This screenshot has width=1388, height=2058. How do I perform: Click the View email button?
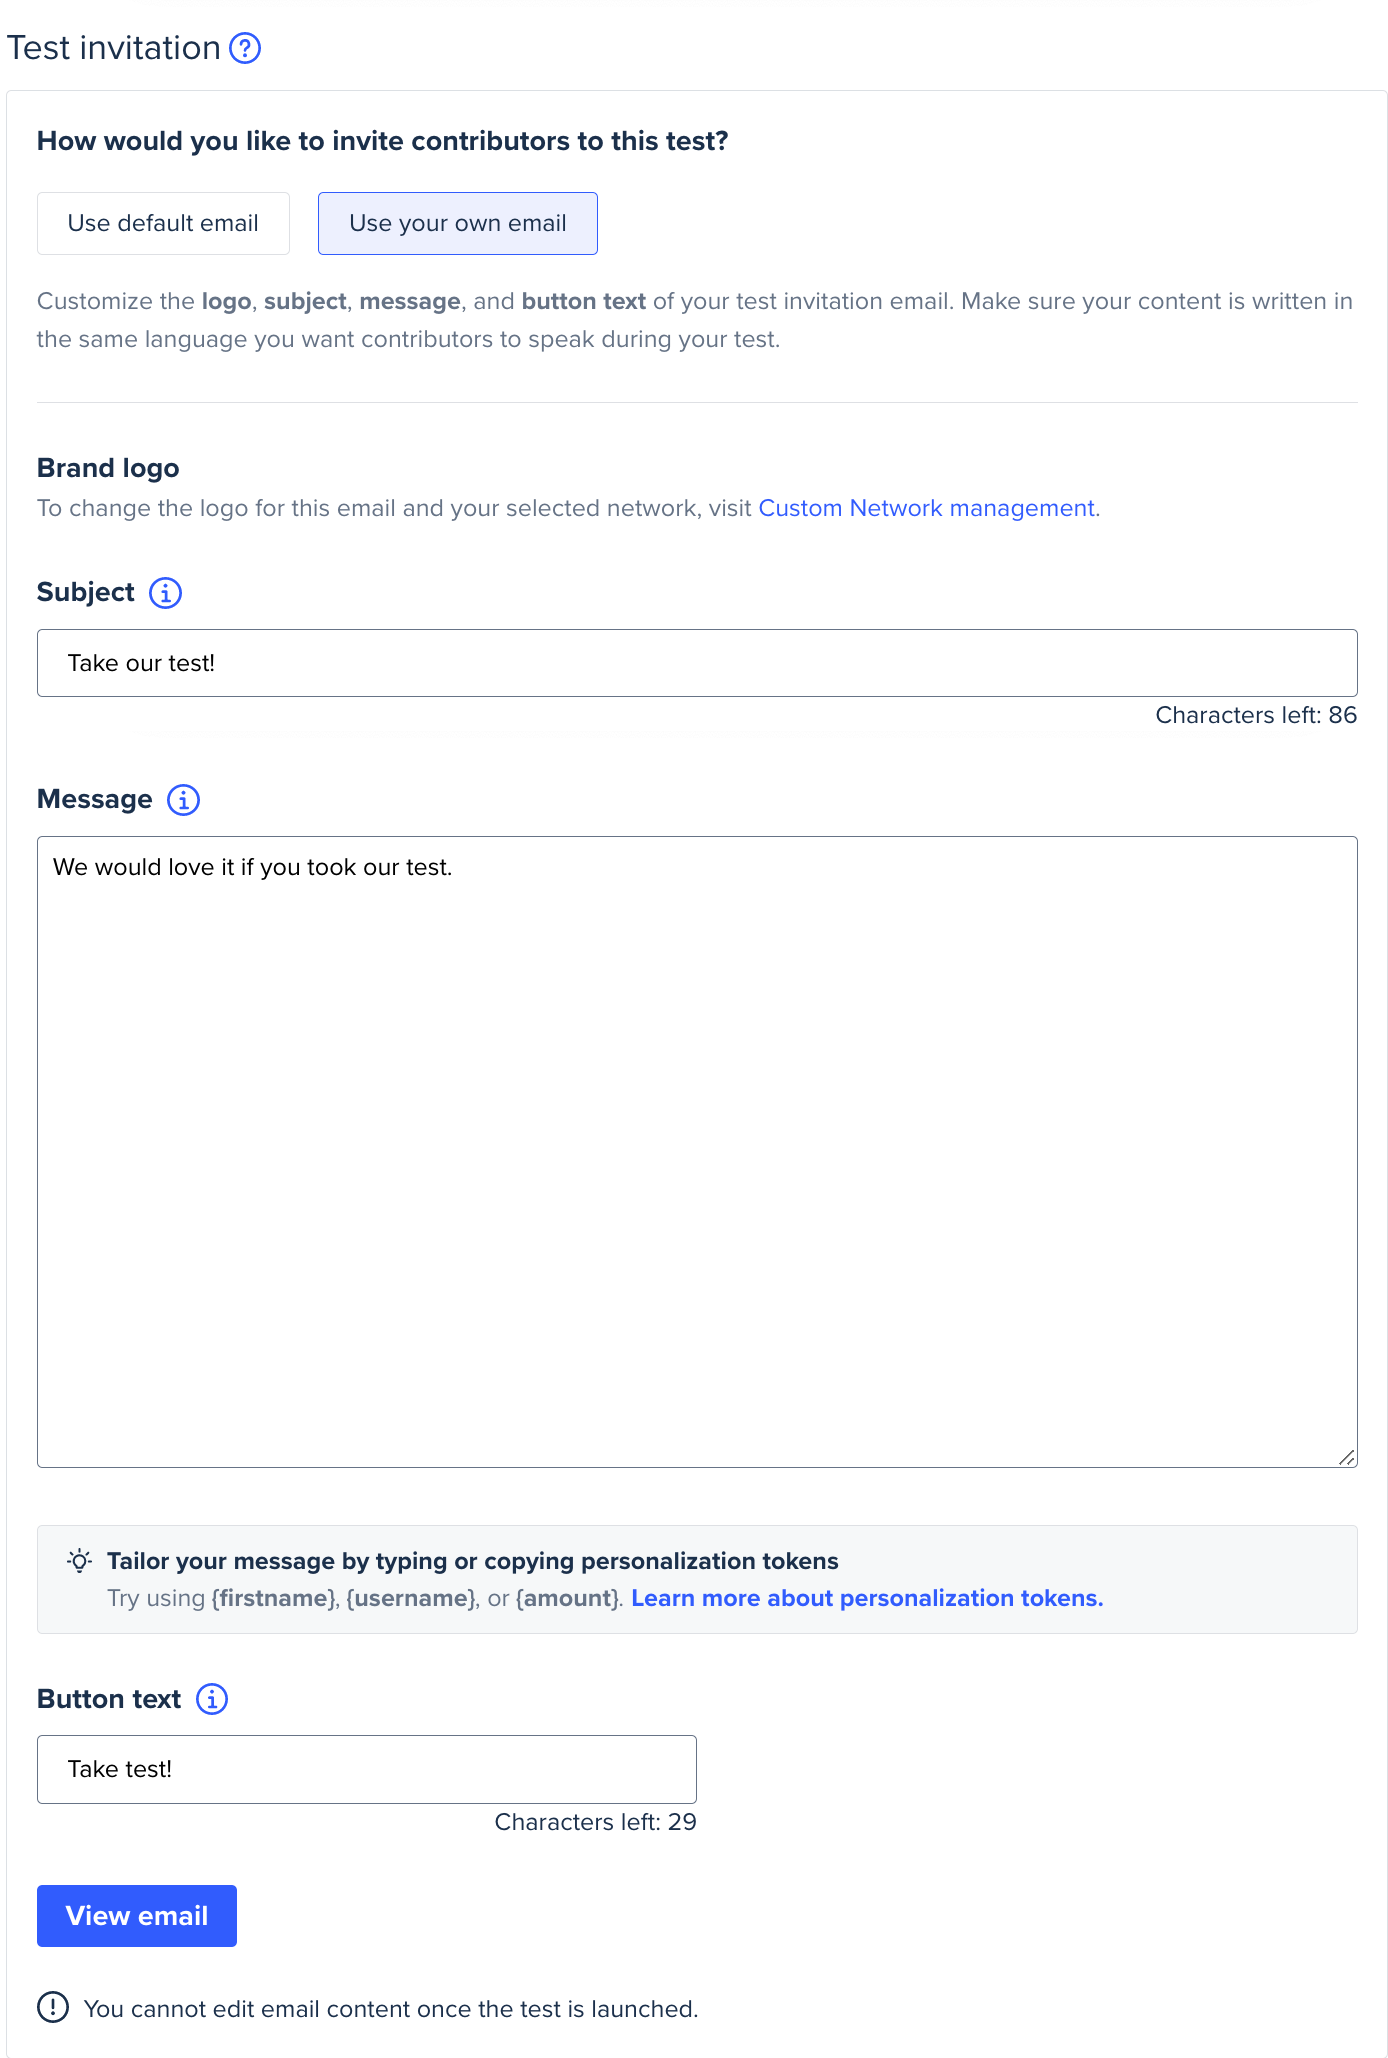(x=137, y=1916)
